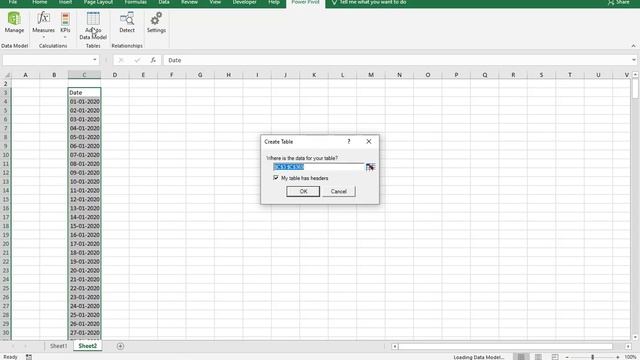Viewport: 640px width, 360px height.
Task: Zoom in with the plus button
Action: point(618,357)
